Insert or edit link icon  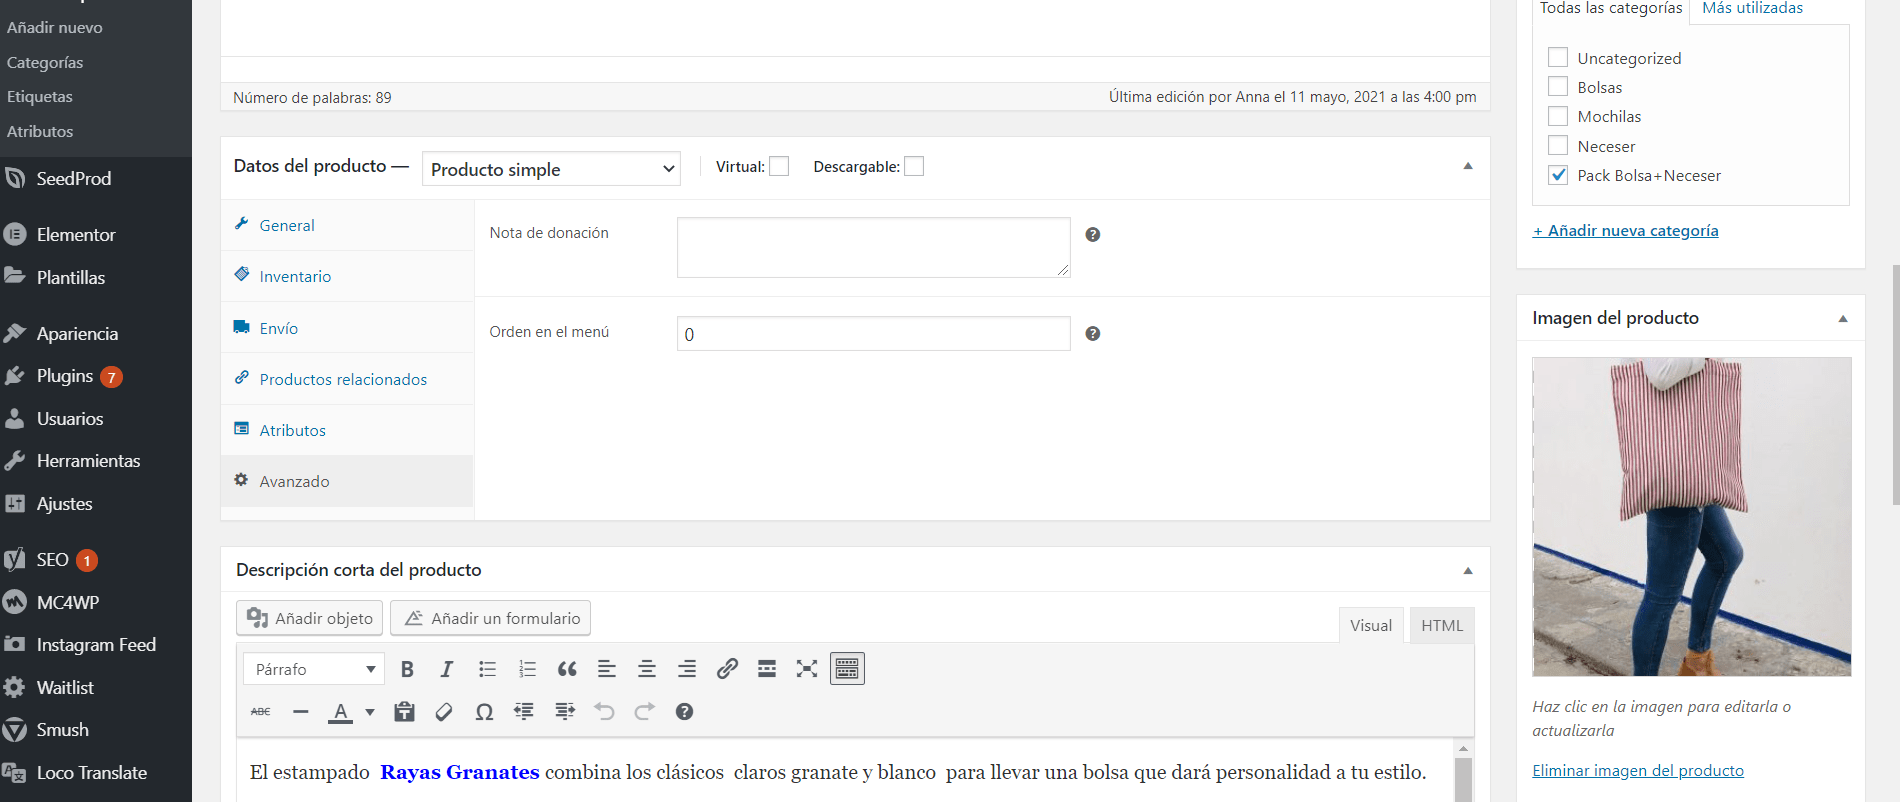[727, 669]
